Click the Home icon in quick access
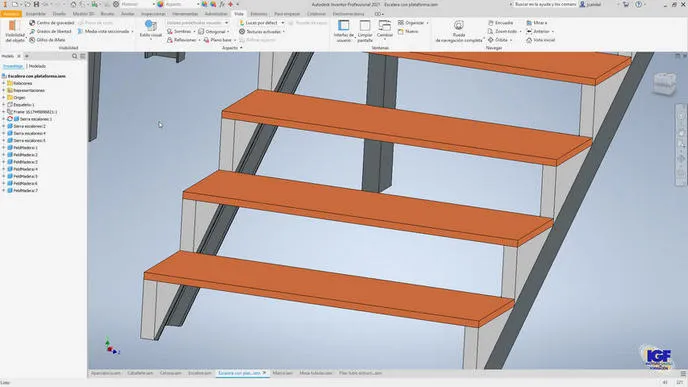 coord(73,4)
